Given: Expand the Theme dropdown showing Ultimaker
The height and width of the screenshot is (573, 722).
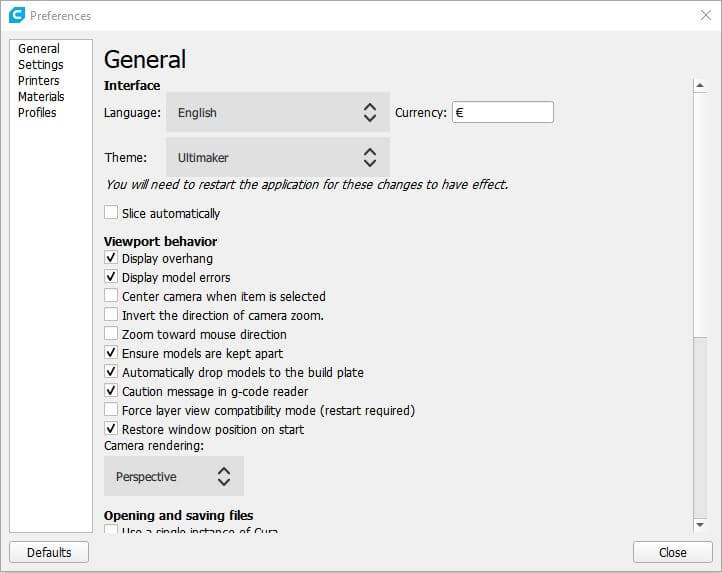Looking at the screenshot, I should coord(277,158).
